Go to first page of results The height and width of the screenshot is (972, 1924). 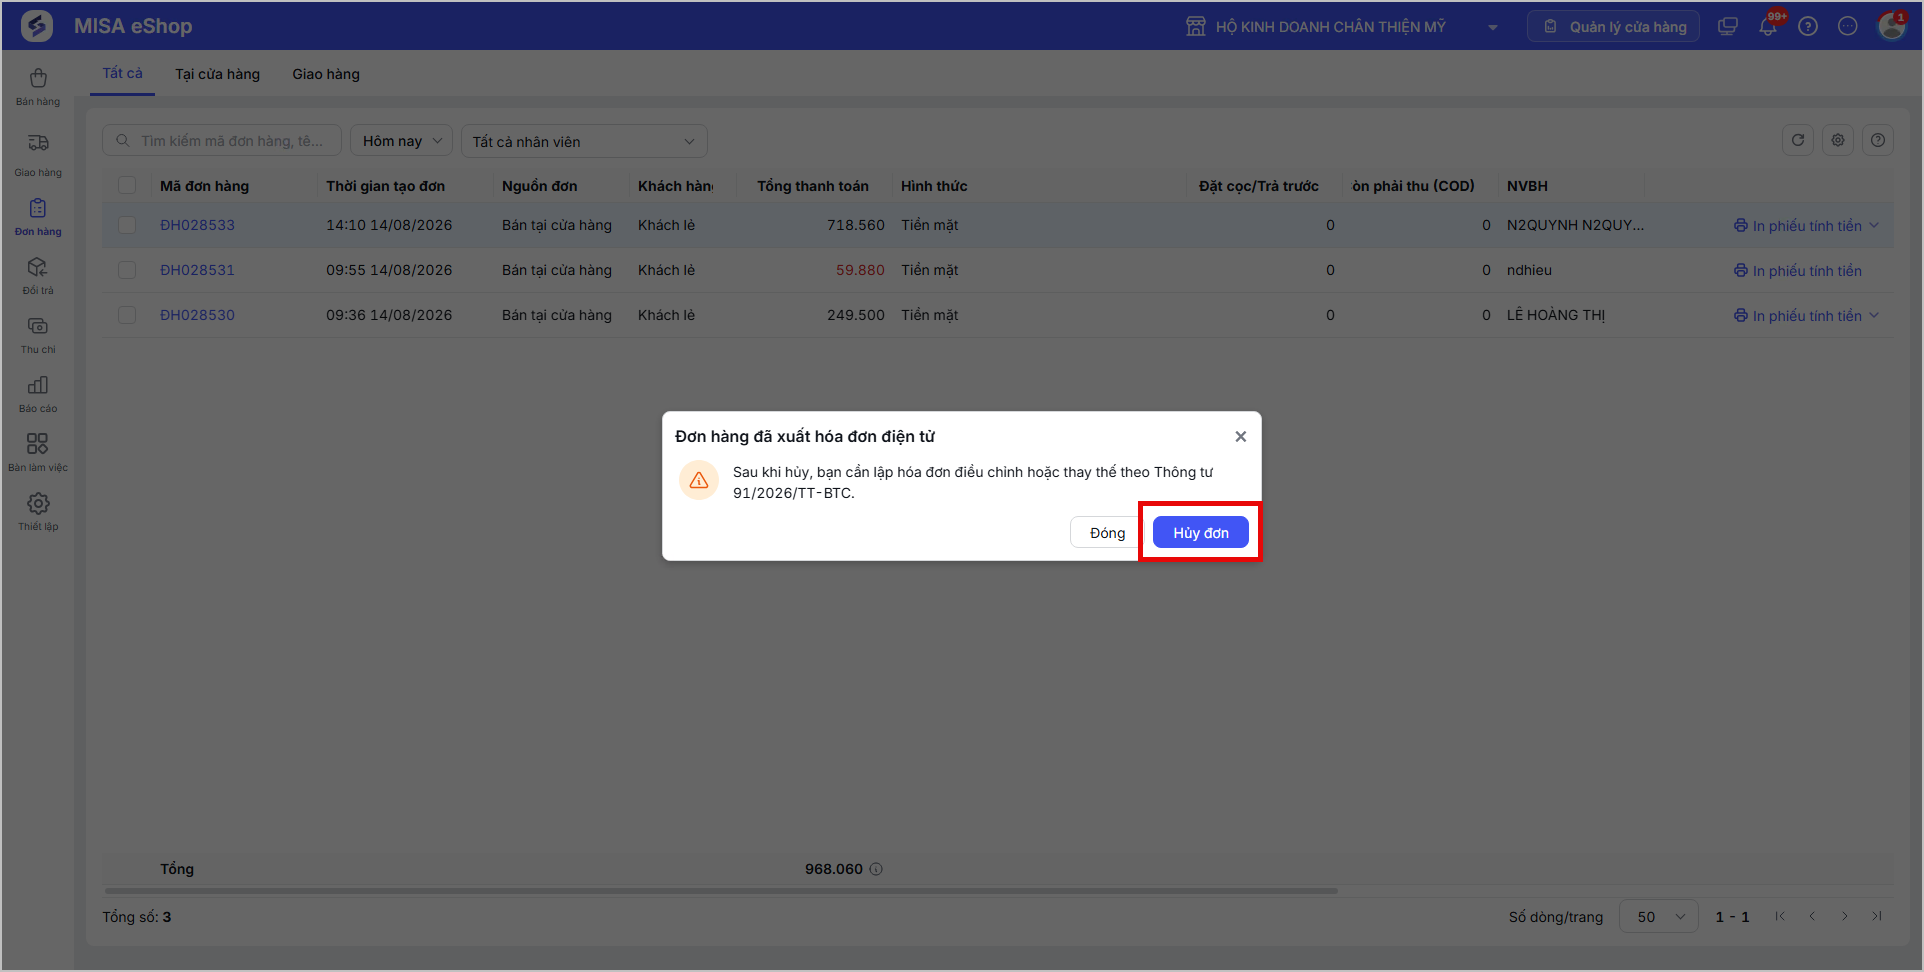pyautogui.click(x=1780, y=916)
